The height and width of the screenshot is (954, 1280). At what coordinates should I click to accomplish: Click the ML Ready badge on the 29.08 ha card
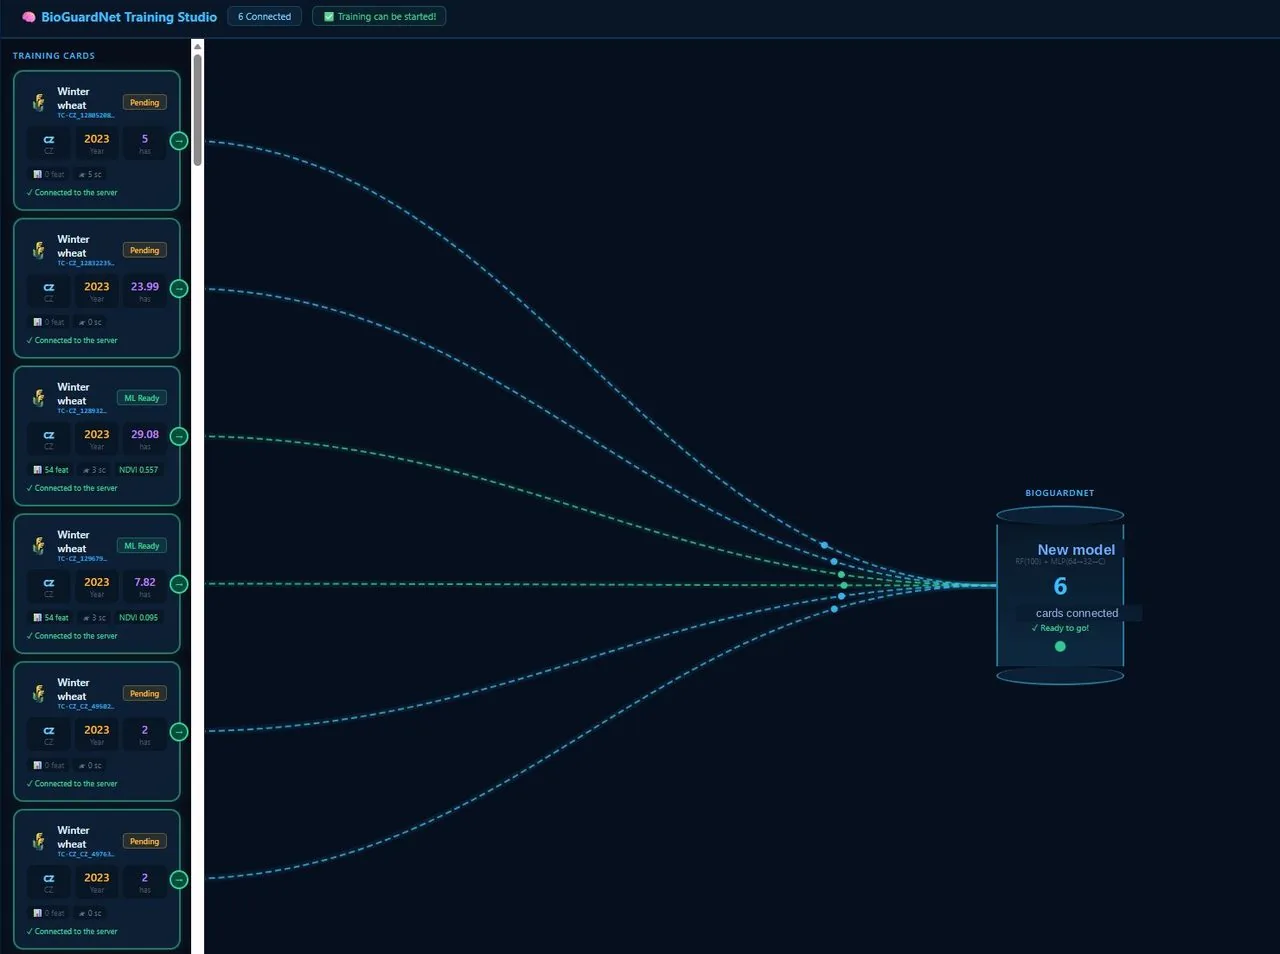pyautogui.click(x=142, y=398)
